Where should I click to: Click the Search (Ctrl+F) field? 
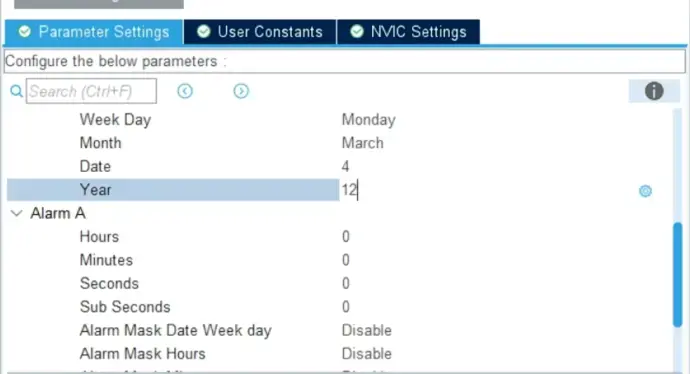(x=91, y=91)
